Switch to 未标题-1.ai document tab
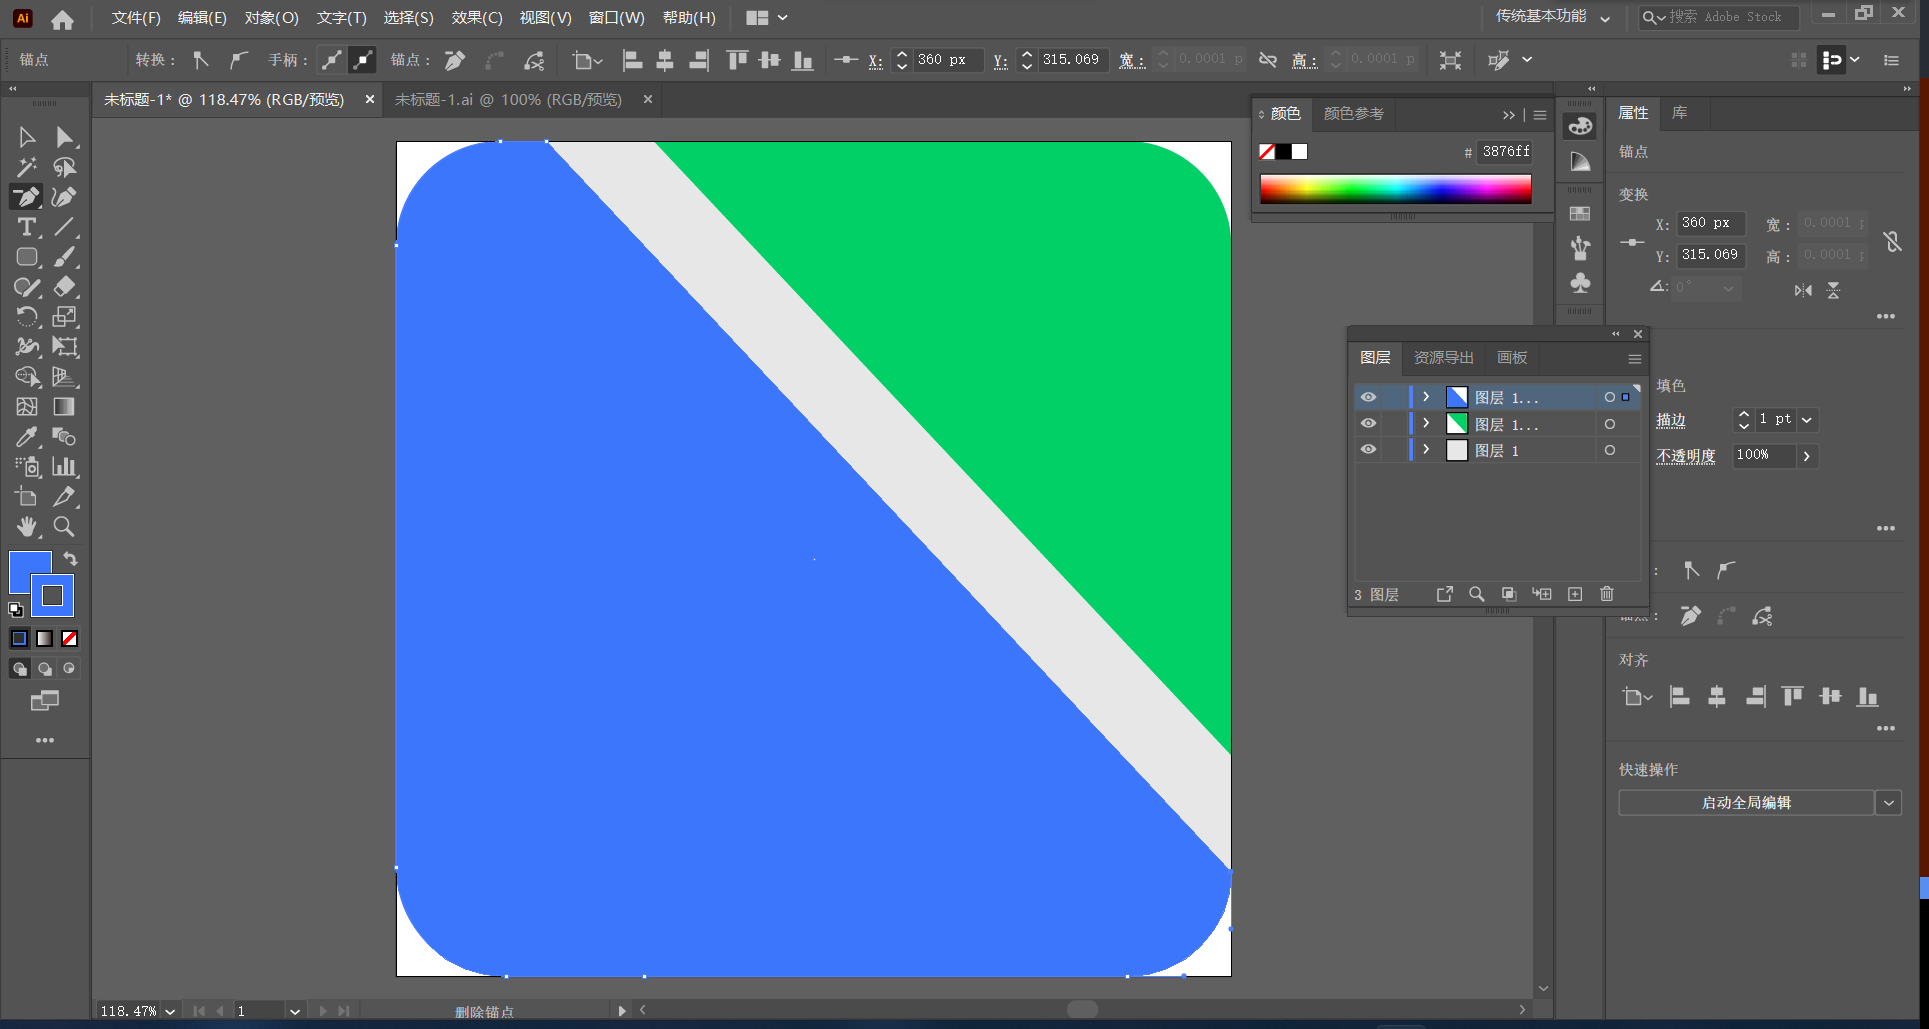Screen dimensions: 1929x1029 (x=508, y=100)
